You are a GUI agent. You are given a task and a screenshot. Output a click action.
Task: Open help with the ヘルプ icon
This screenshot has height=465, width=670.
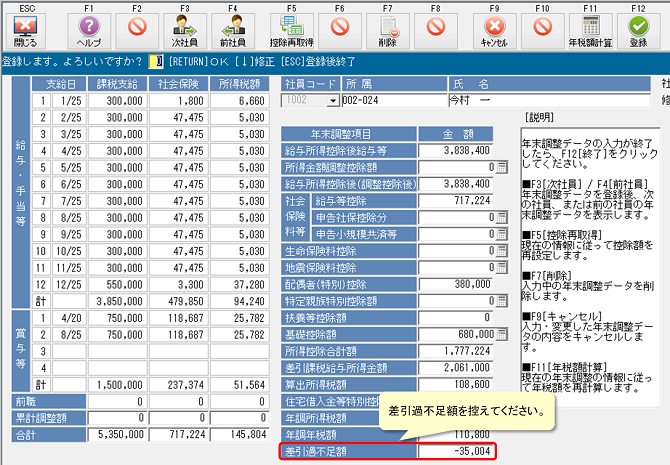tap(89, 30)
